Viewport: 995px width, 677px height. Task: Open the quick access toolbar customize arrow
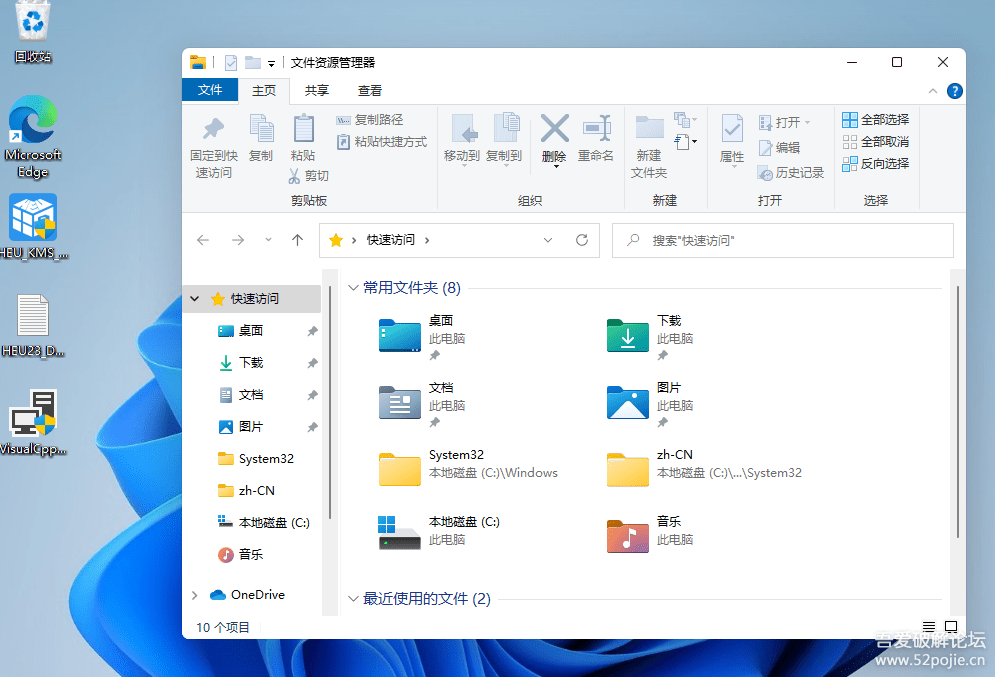pos(271,63)
